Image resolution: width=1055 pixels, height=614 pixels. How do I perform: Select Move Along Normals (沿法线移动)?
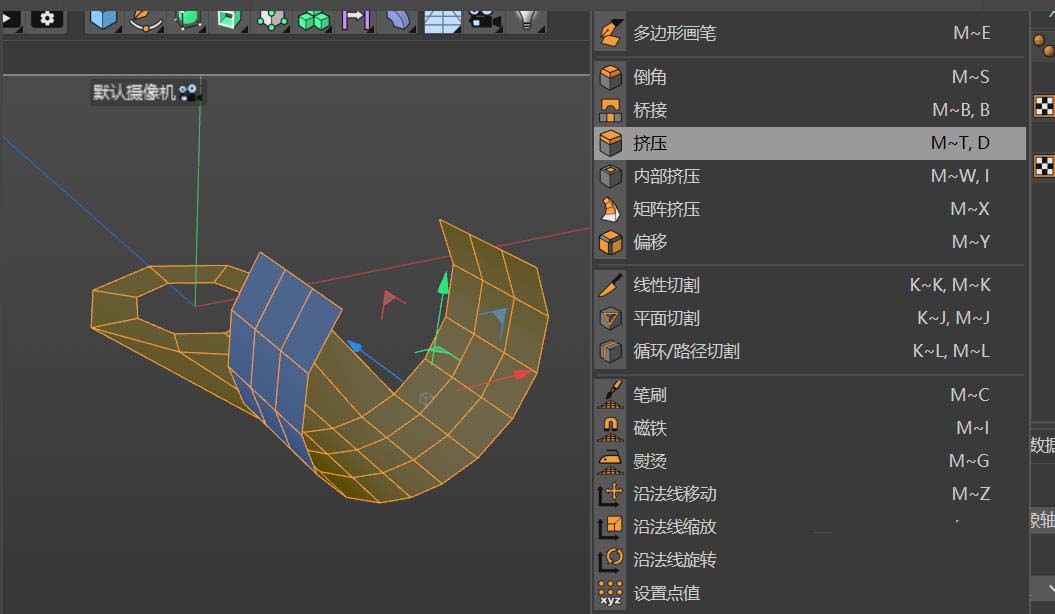(x=674, y=494)
